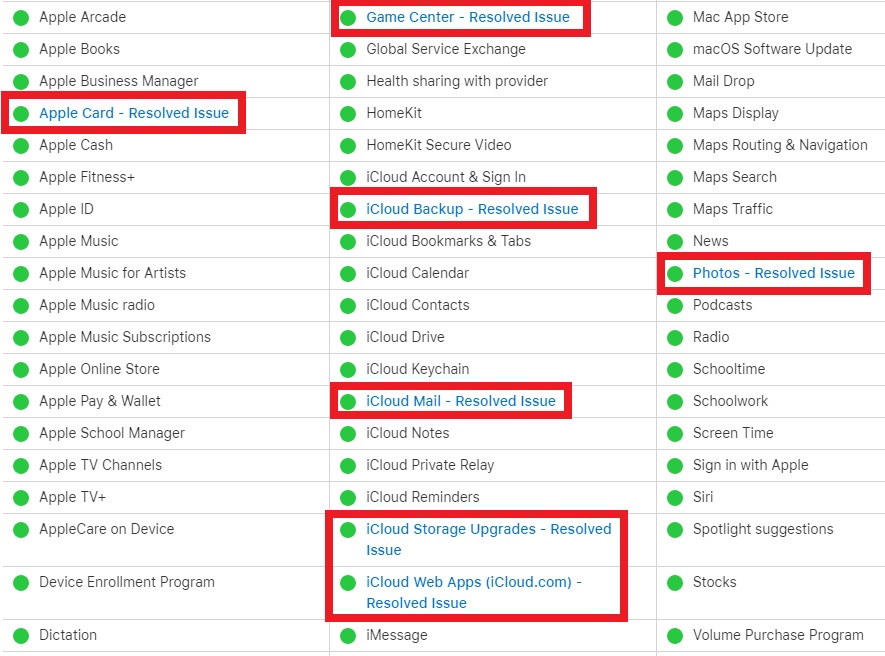This screenshot has height=656, width=885.
Task: Click the green dot beside iCloud Drive
Action: point(348,338)
